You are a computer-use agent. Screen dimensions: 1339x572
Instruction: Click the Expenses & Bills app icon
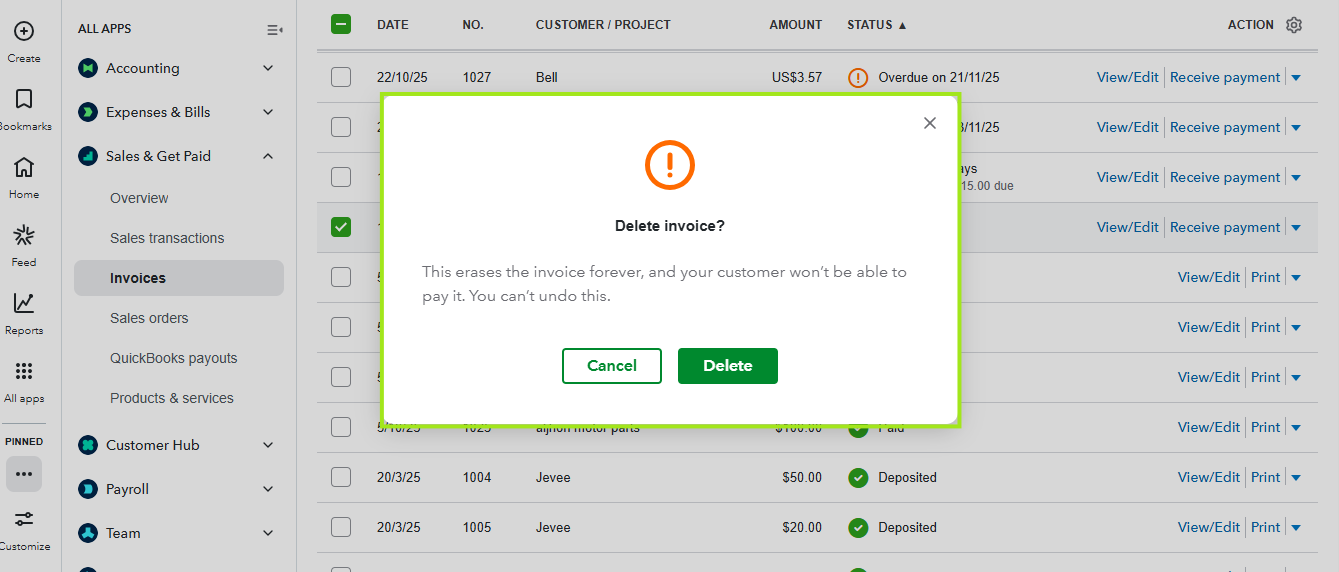[x=88, y=112]
